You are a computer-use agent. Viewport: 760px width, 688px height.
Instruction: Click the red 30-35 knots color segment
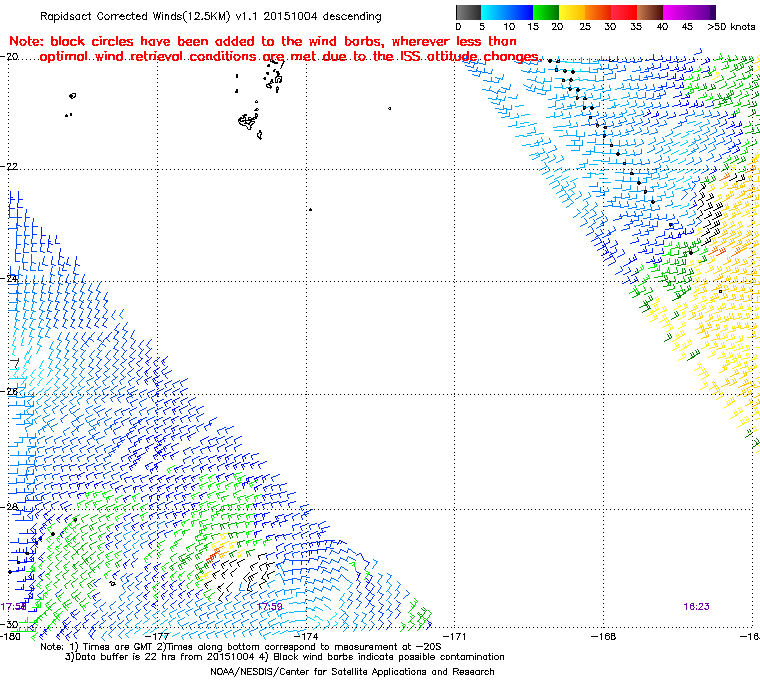tap(624, 12)
